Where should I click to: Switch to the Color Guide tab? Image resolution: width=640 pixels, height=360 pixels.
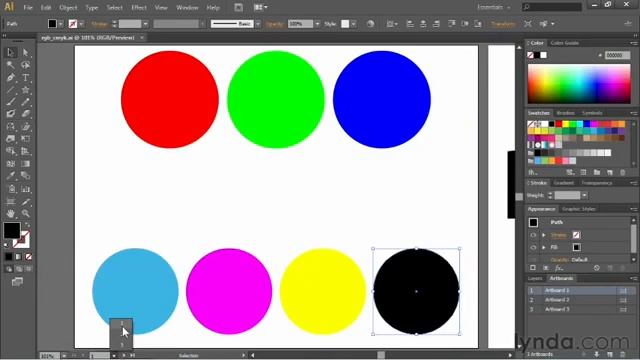coord(564,43)
